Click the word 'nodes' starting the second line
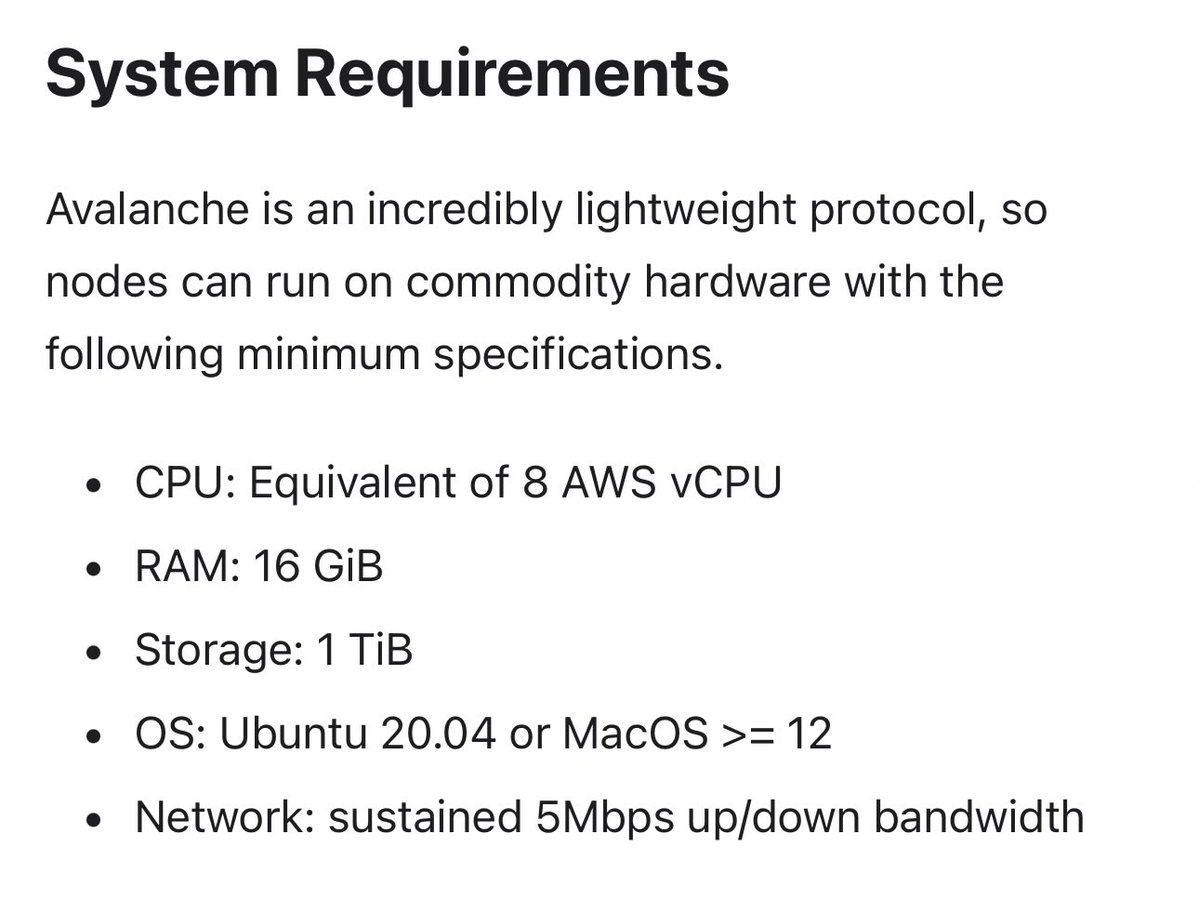 [106, 283]
